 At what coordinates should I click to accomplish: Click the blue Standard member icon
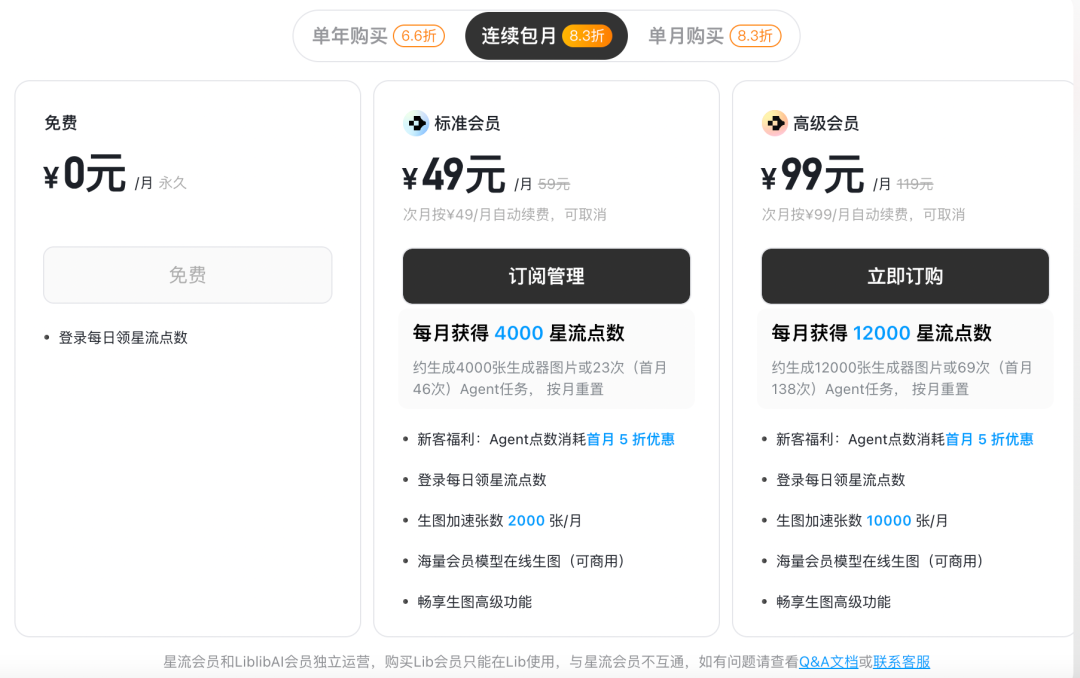(x=416, y=124)
